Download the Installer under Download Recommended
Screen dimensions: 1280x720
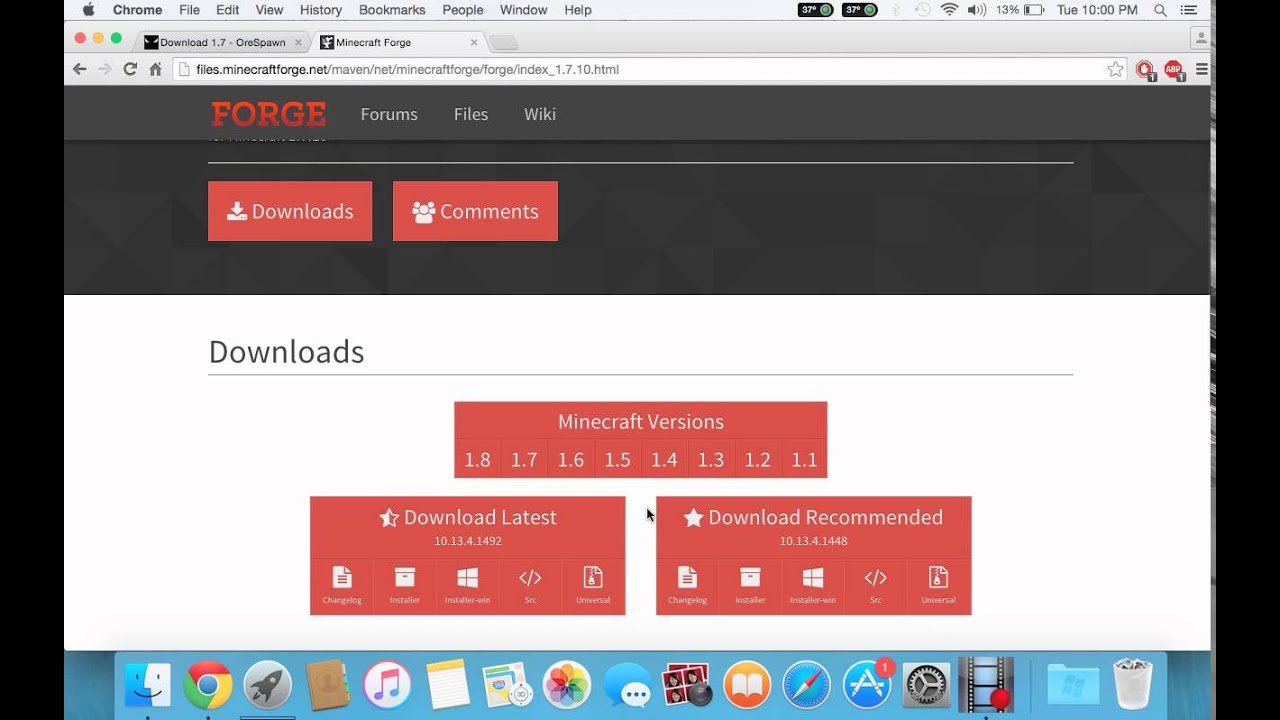(x=750, y=586)
